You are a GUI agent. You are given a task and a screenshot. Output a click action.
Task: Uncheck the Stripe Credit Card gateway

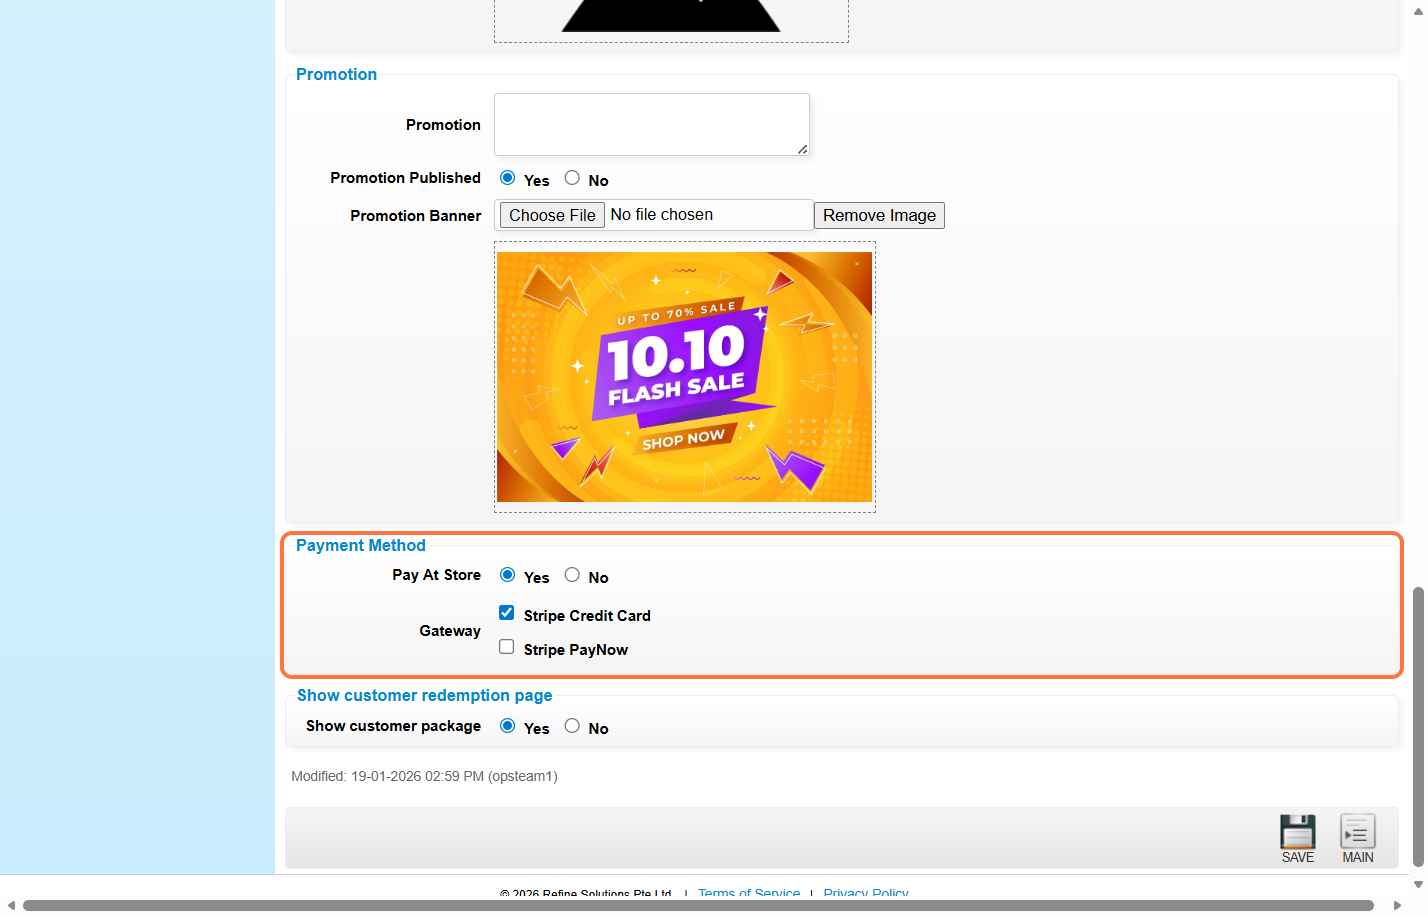(x=507, y=613)
